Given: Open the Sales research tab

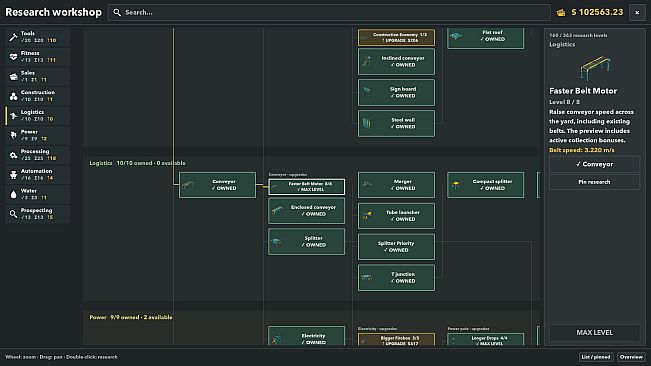Looking at the screenshot, I should 38,76.
